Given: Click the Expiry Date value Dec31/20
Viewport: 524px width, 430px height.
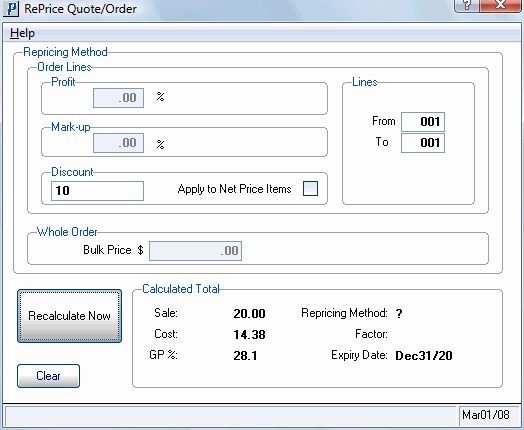Looking at the screenshot, I should [x=424, y=355].
